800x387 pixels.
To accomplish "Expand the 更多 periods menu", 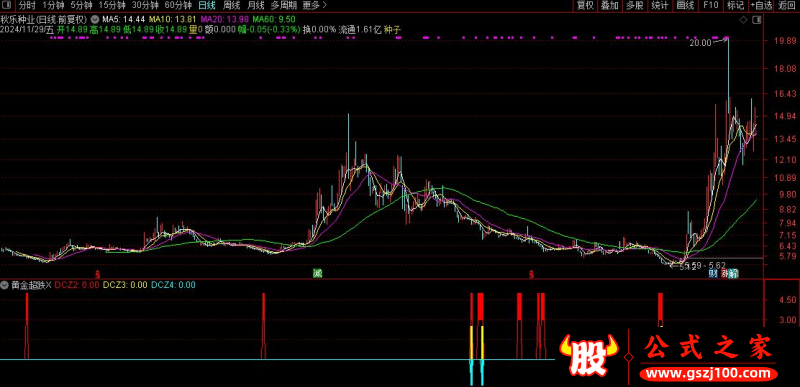I will pyautogui.click(x=314, y=6).
